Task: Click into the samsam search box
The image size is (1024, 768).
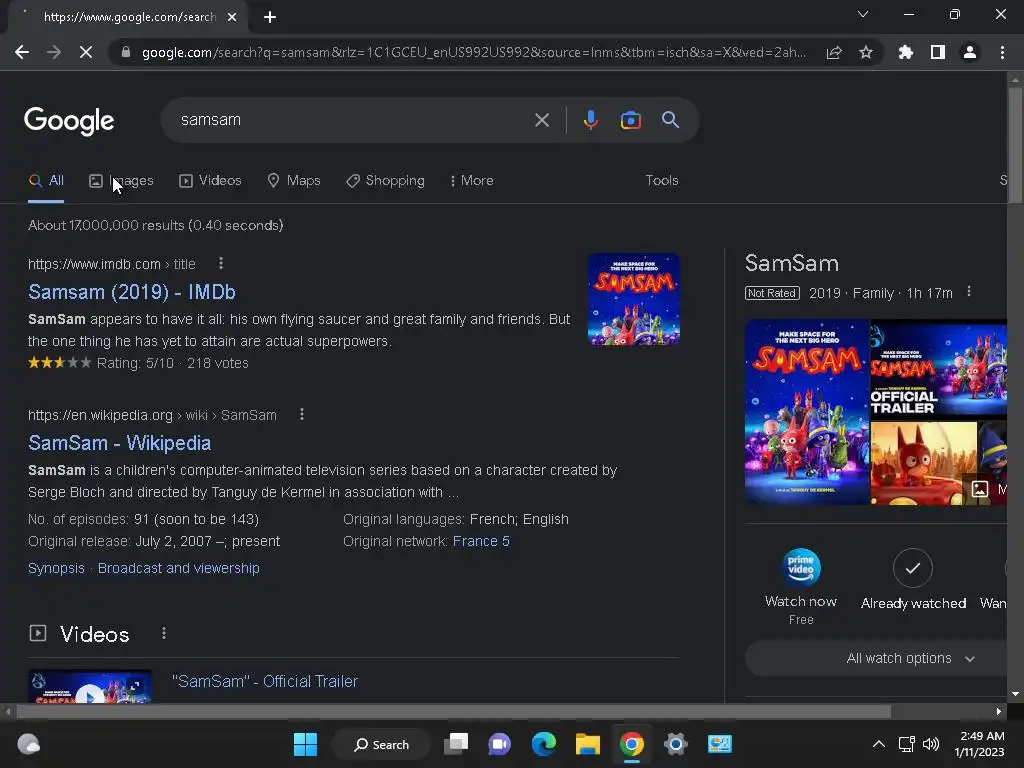Action: click(353, 120)
